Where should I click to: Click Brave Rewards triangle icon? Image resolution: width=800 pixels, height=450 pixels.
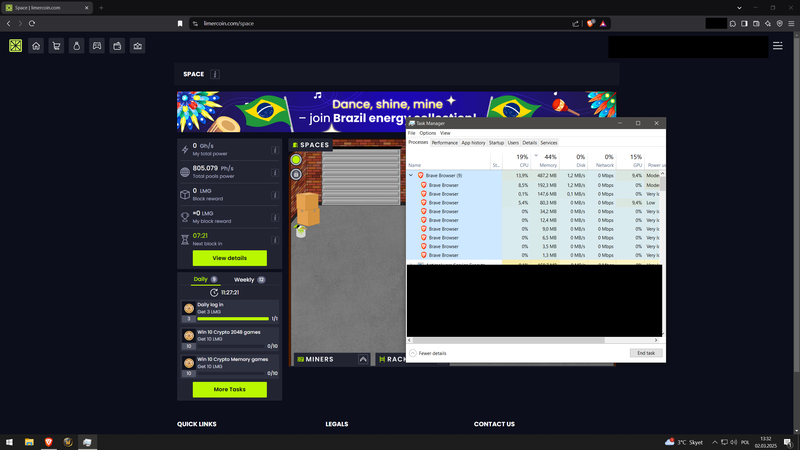click(x=603, y=23)
